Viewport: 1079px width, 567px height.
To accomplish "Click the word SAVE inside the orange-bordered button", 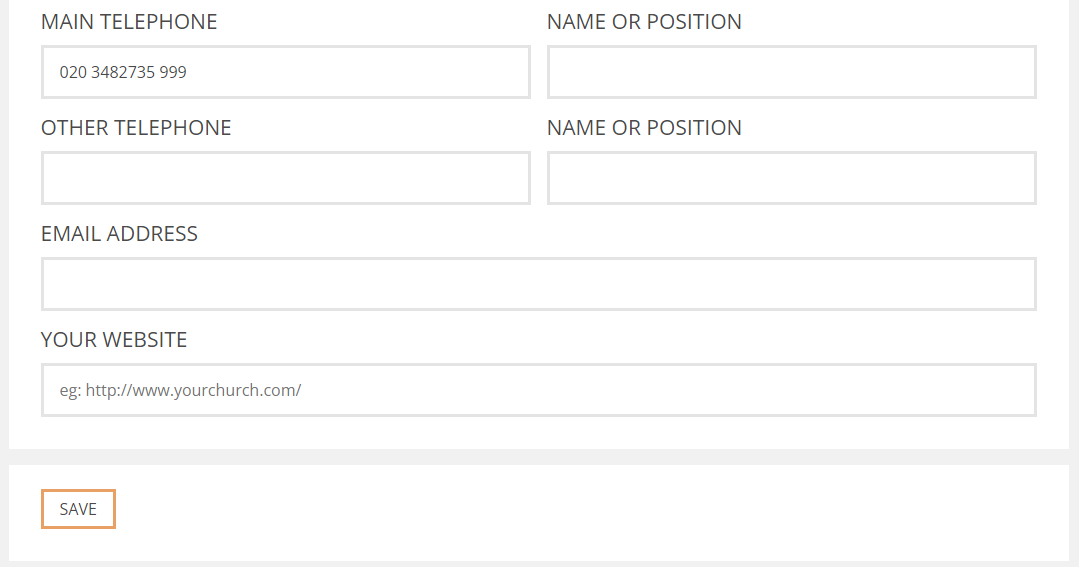I will click(x=78, y=509).
